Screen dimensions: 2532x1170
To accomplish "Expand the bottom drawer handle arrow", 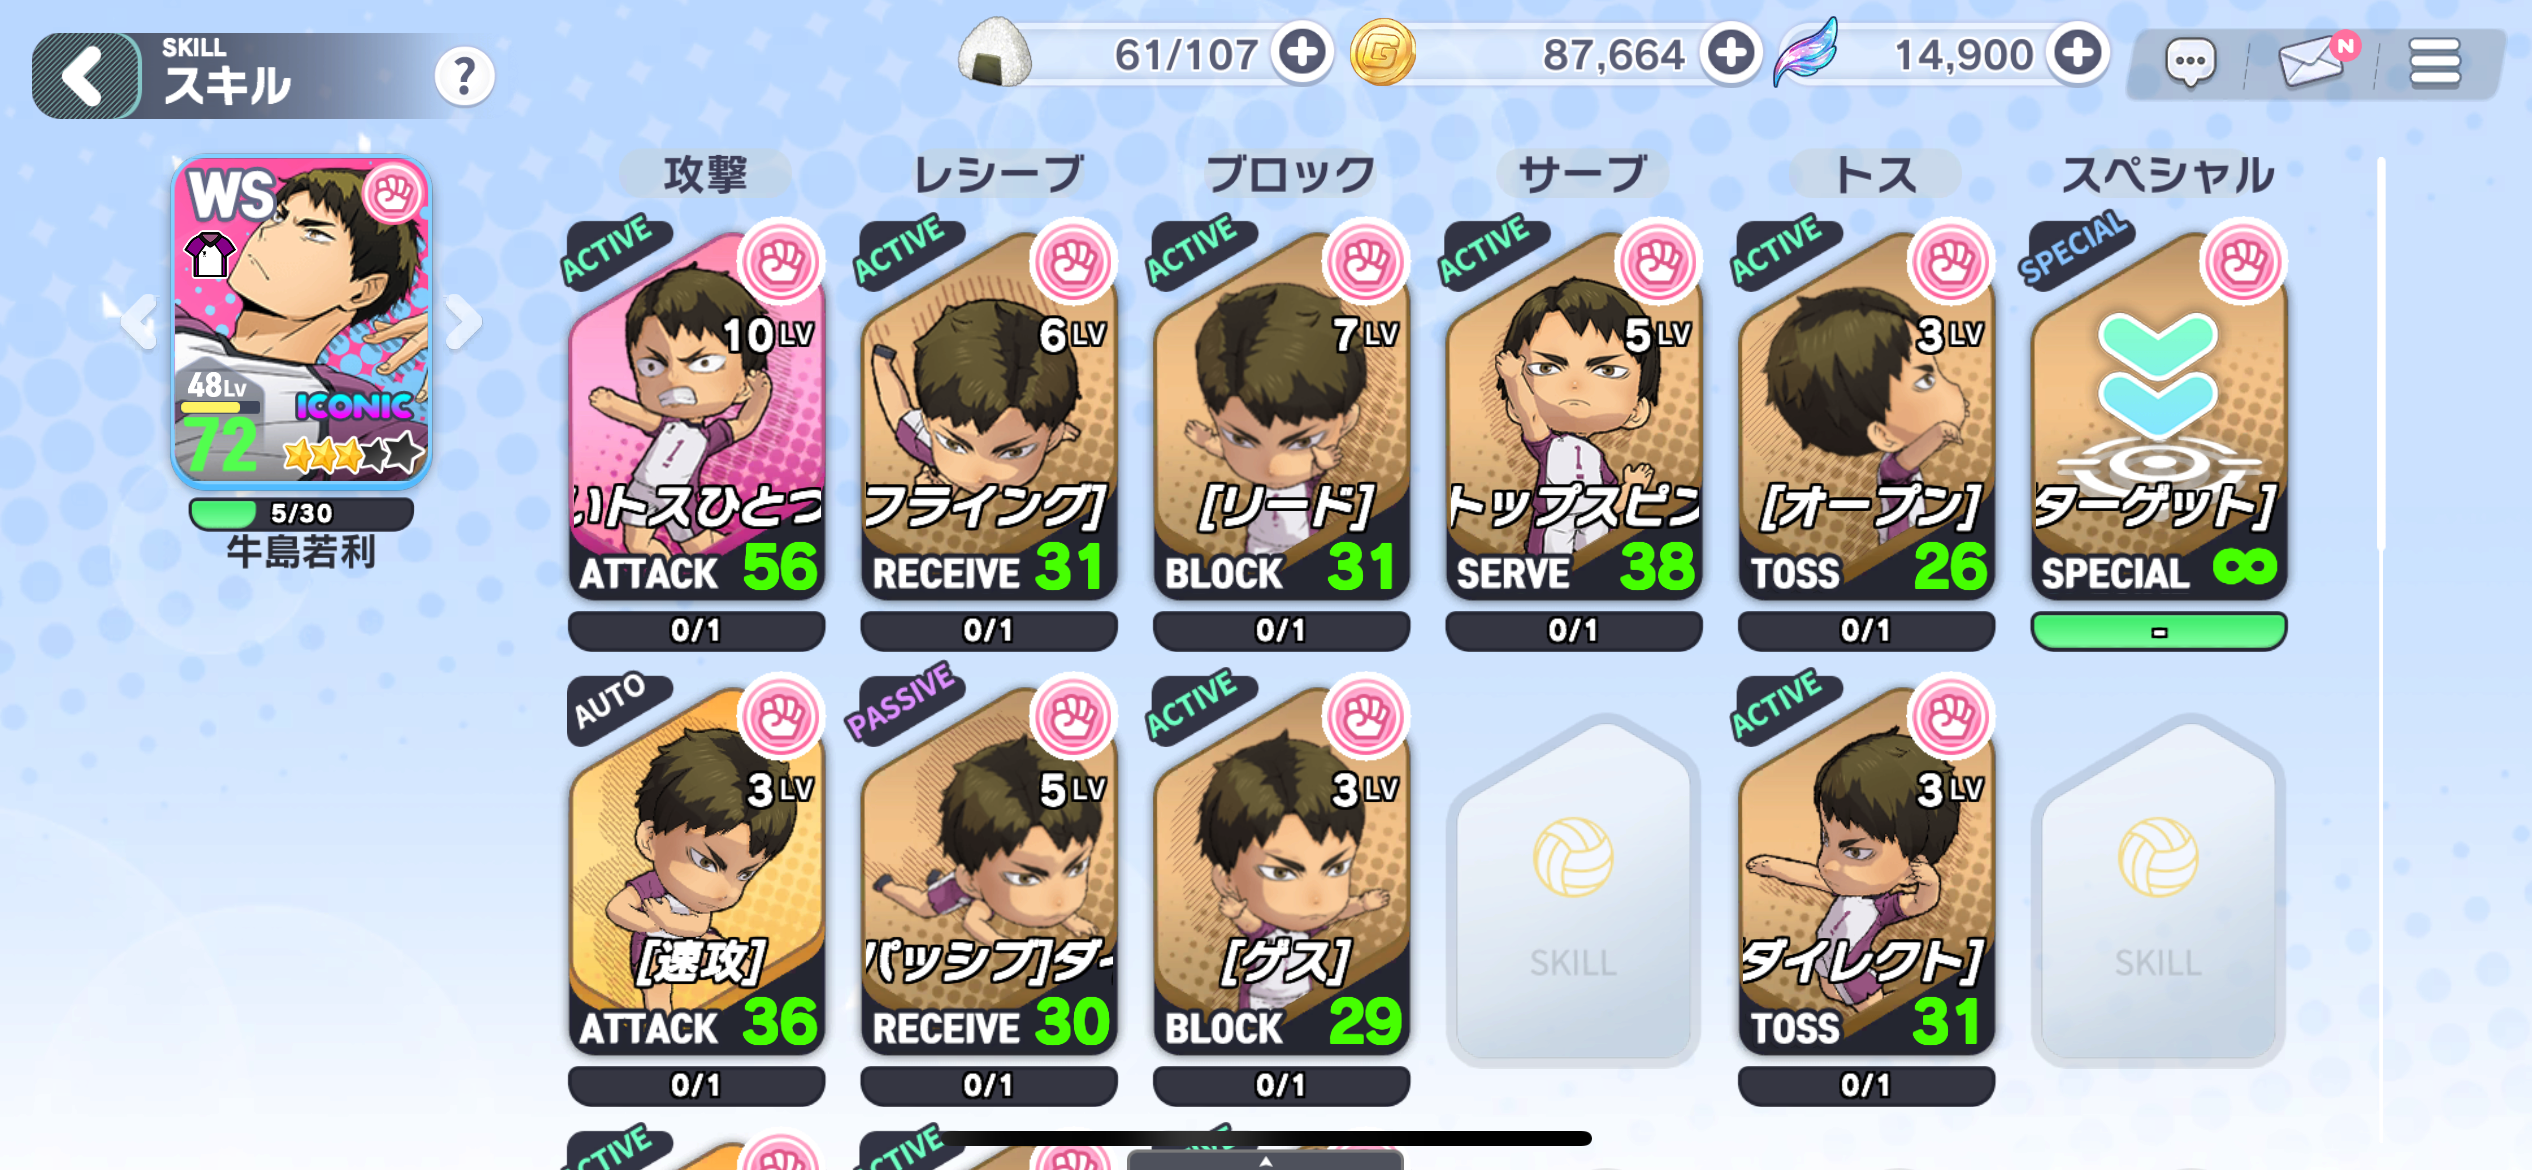I will [x=1265, y=1160].
